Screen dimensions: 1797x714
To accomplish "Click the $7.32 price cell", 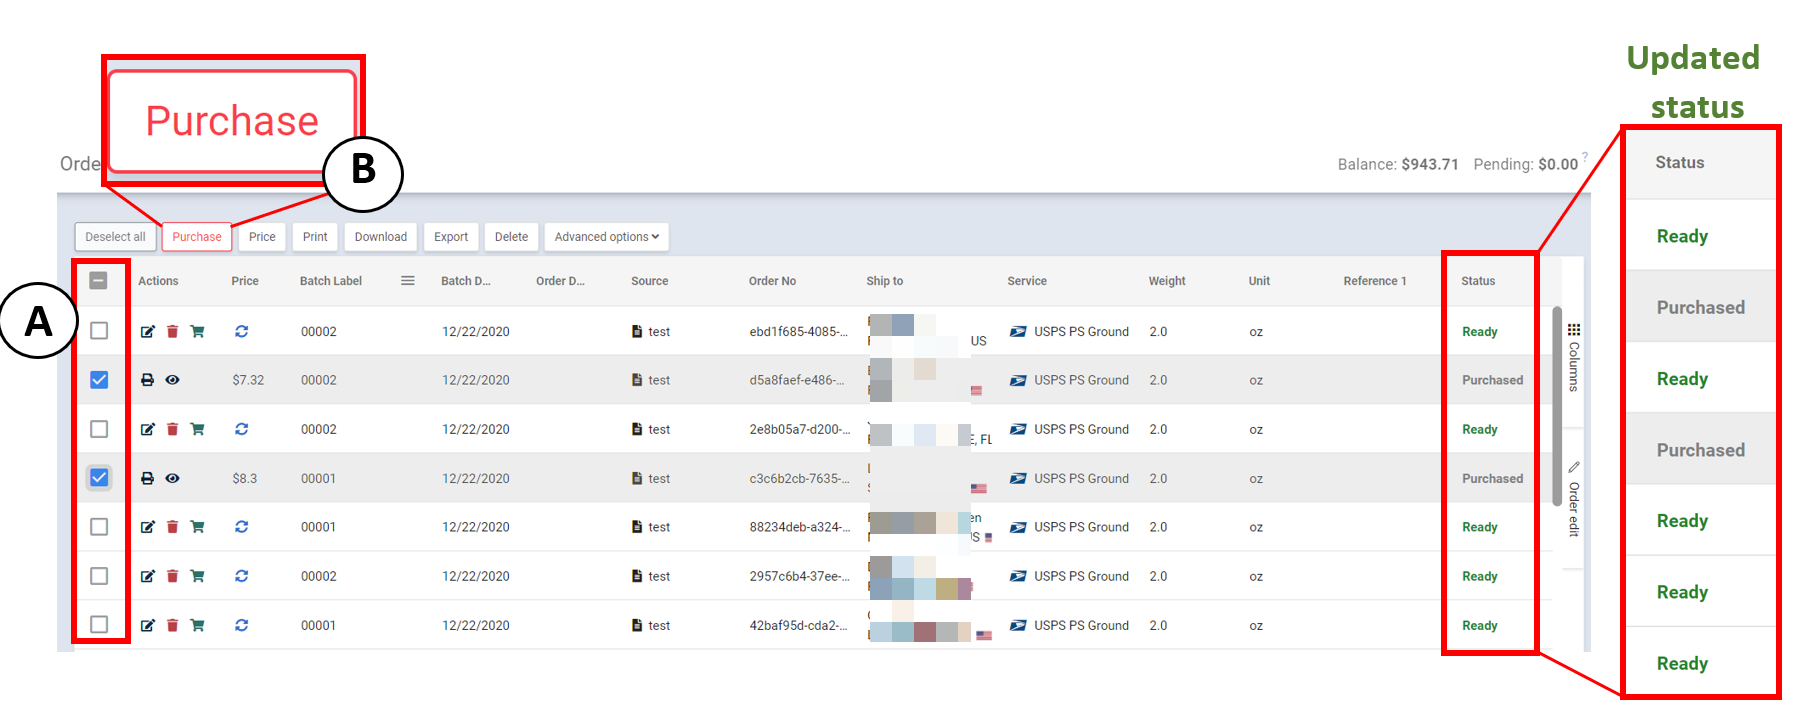I will [x=248, y=380].
